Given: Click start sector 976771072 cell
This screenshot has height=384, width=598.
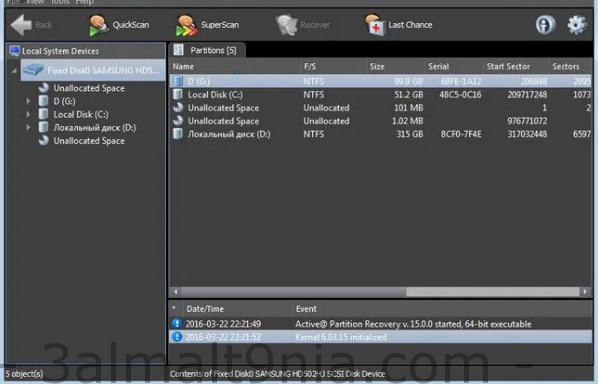Looking at the screenshot, I should click(x=527, y=121).
